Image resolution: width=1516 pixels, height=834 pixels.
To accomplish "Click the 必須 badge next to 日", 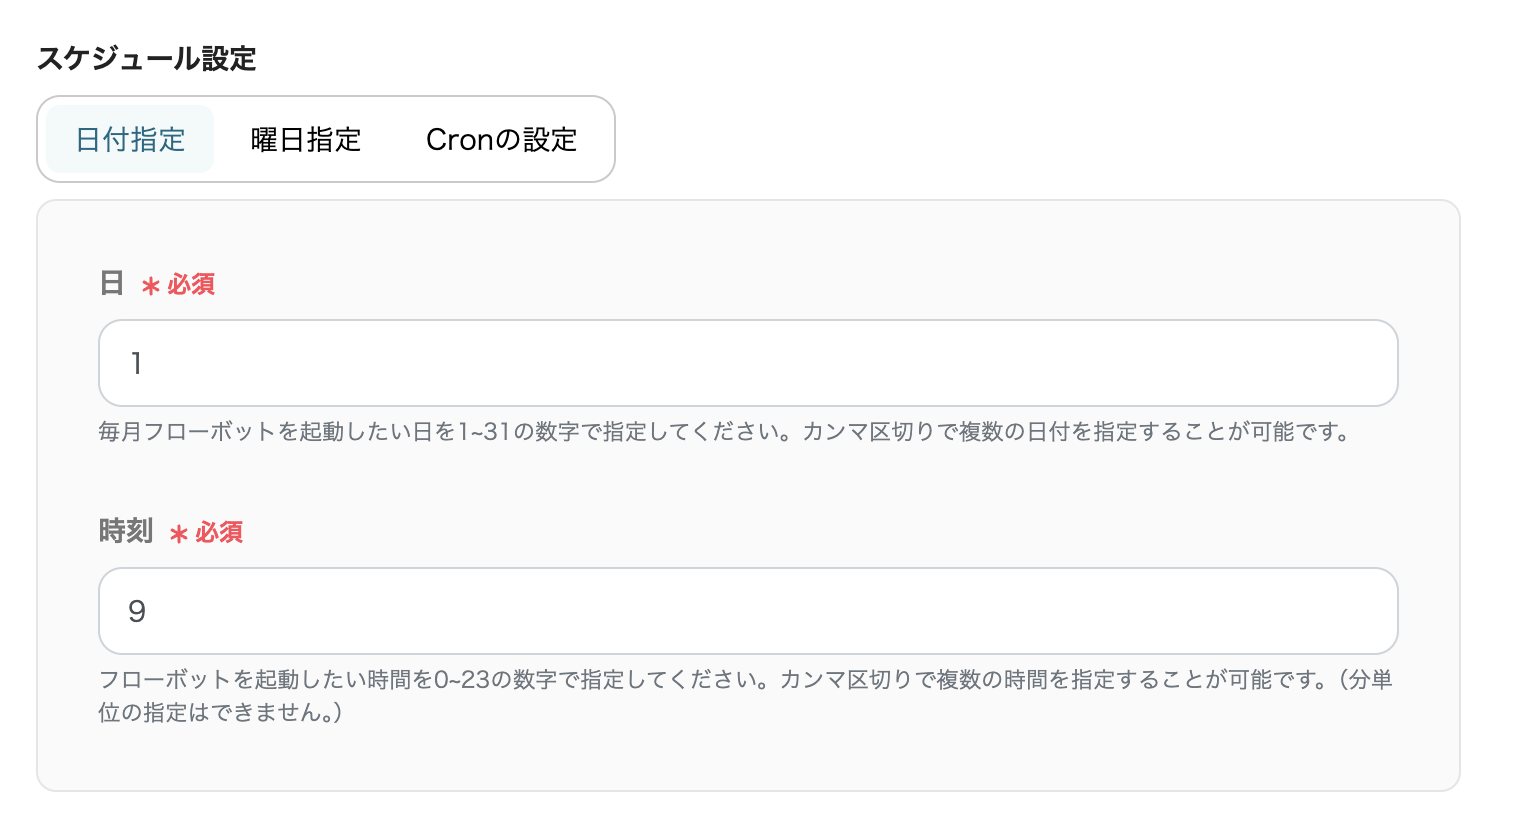I will pyautogui.click(x=193, y=285).
